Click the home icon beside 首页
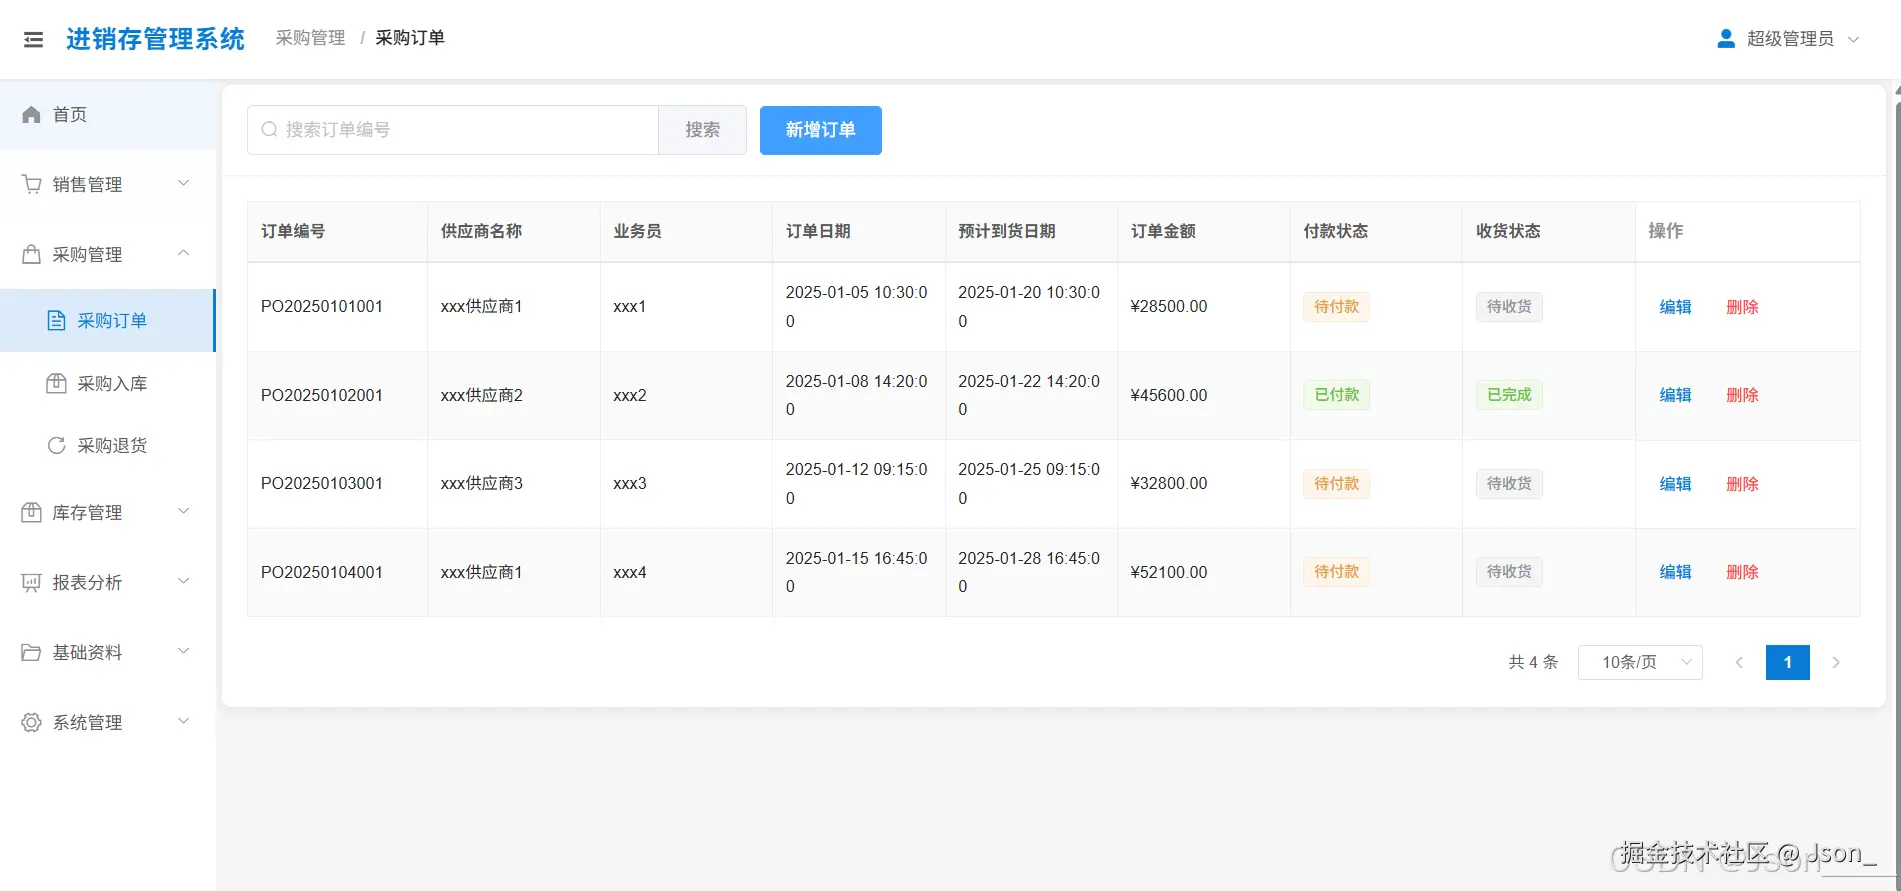 31,115
